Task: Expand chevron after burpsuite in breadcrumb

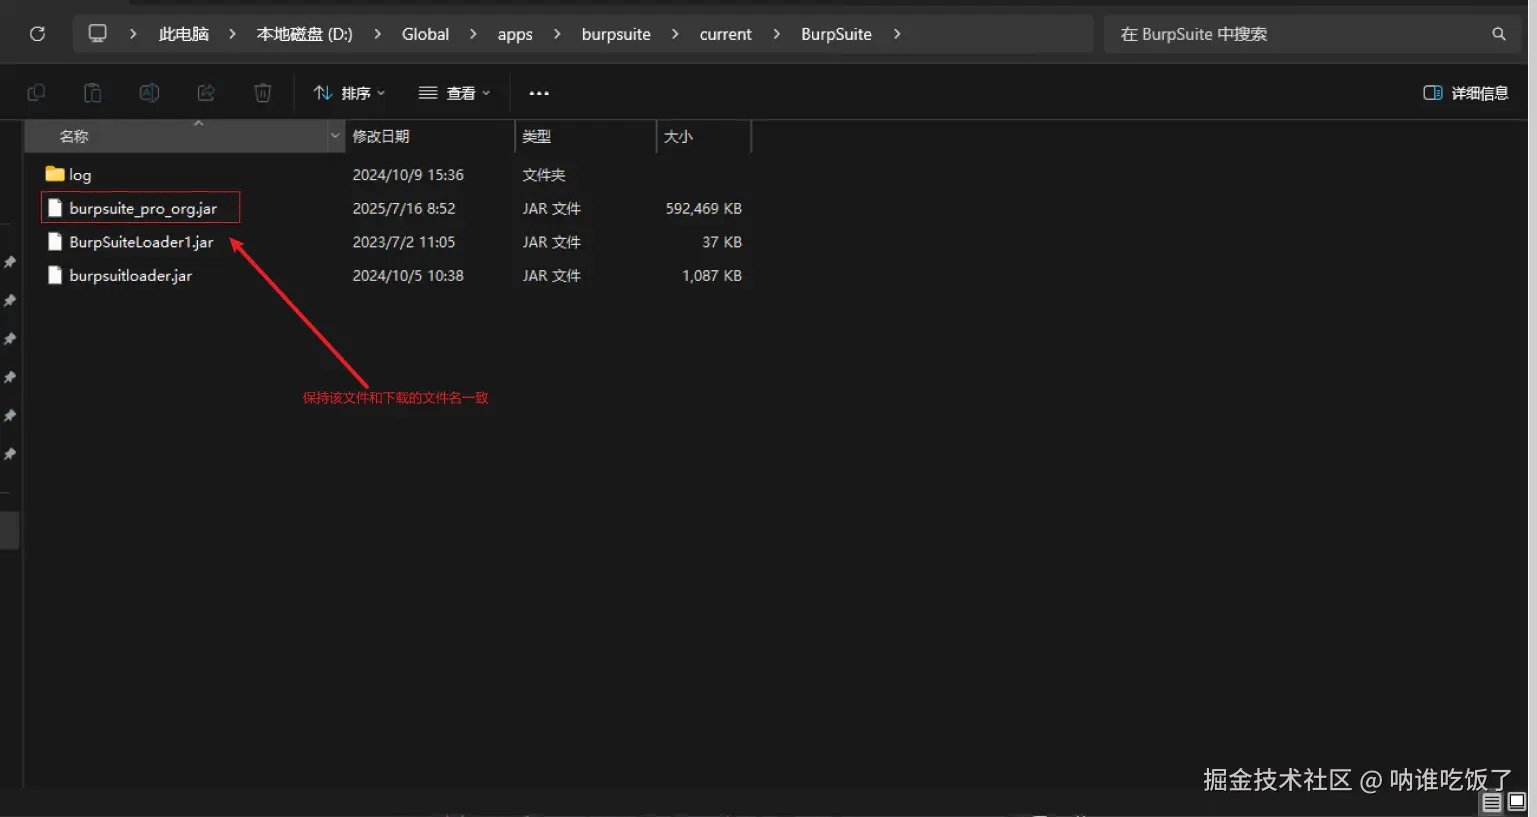Action: point(675,34)
